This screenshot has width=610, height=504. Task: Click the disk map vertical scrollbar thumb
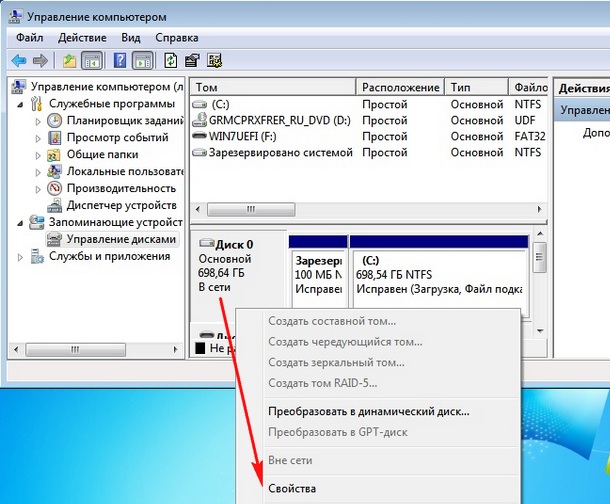tap(540, 257)
